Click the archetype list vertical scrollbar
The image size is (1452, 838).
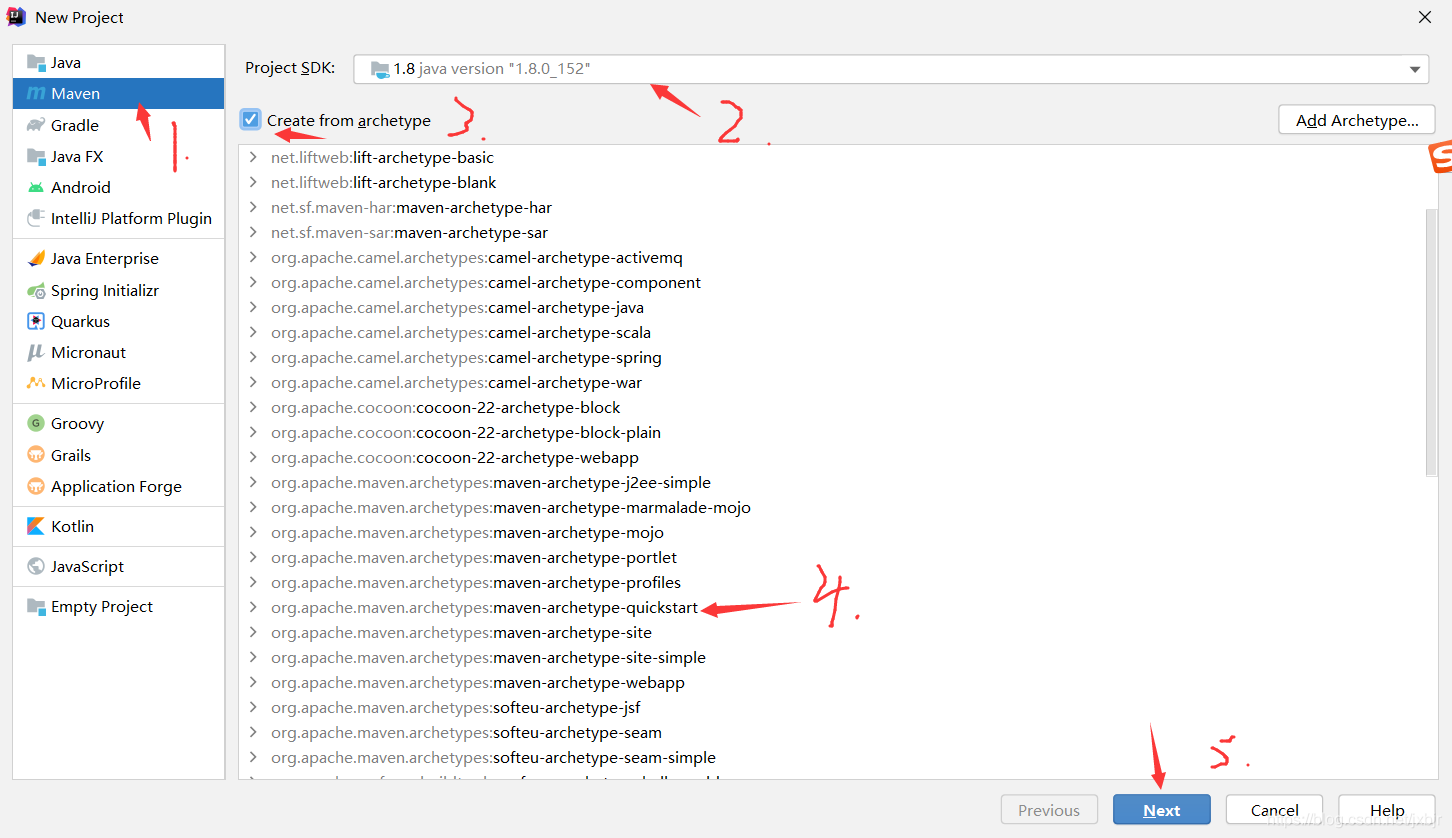[x=1431, y=342]
